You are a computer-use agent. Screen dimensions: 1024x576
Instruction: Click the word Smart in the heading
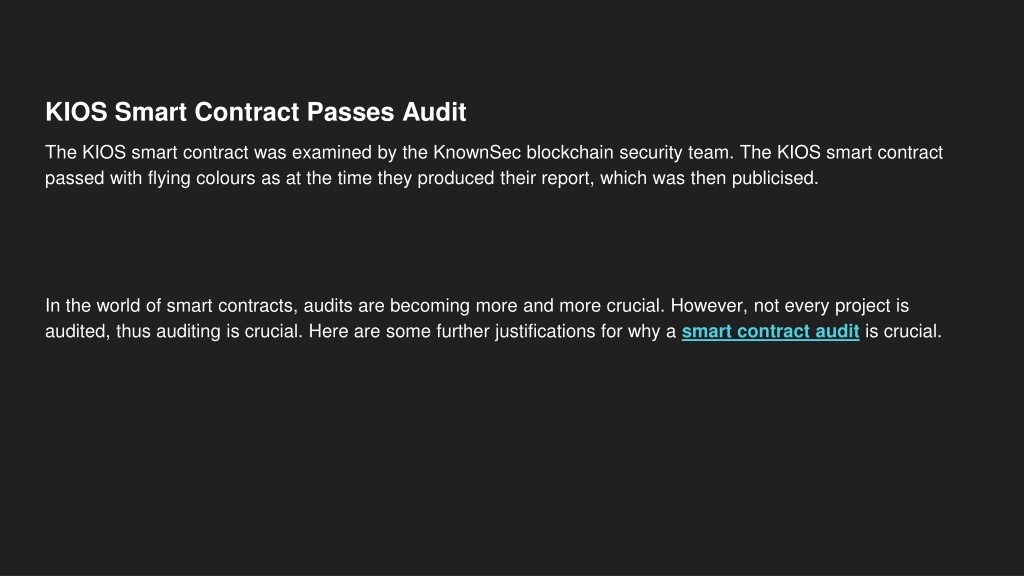(x=151, y=112)
